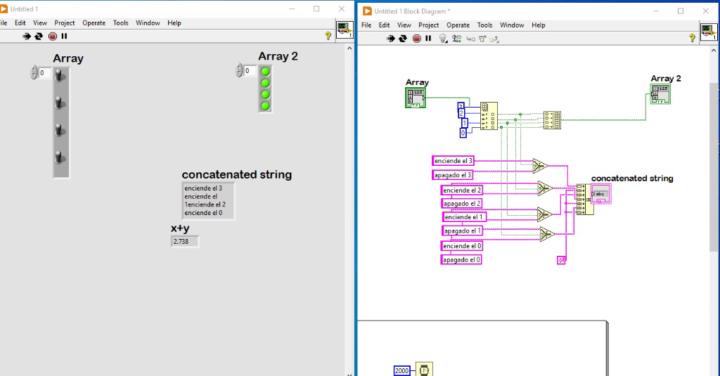The image size is (720, 376).
Task: Click the Array index display field
Action: [x=45, y=73]
